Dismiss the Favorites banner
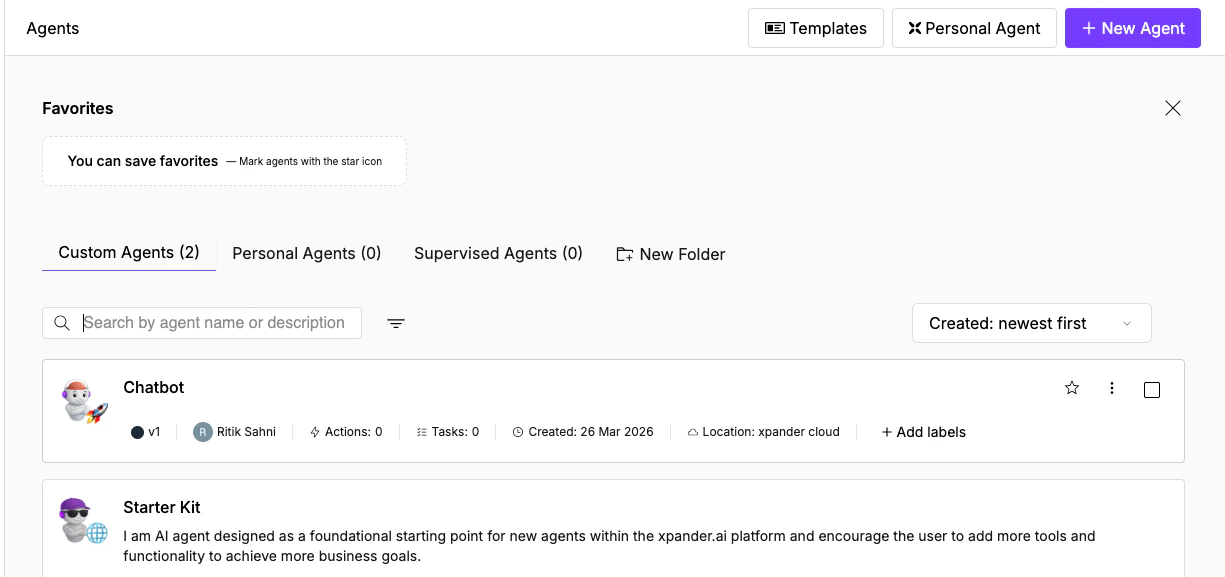 pyautogui.click(x=1173, y=108)
